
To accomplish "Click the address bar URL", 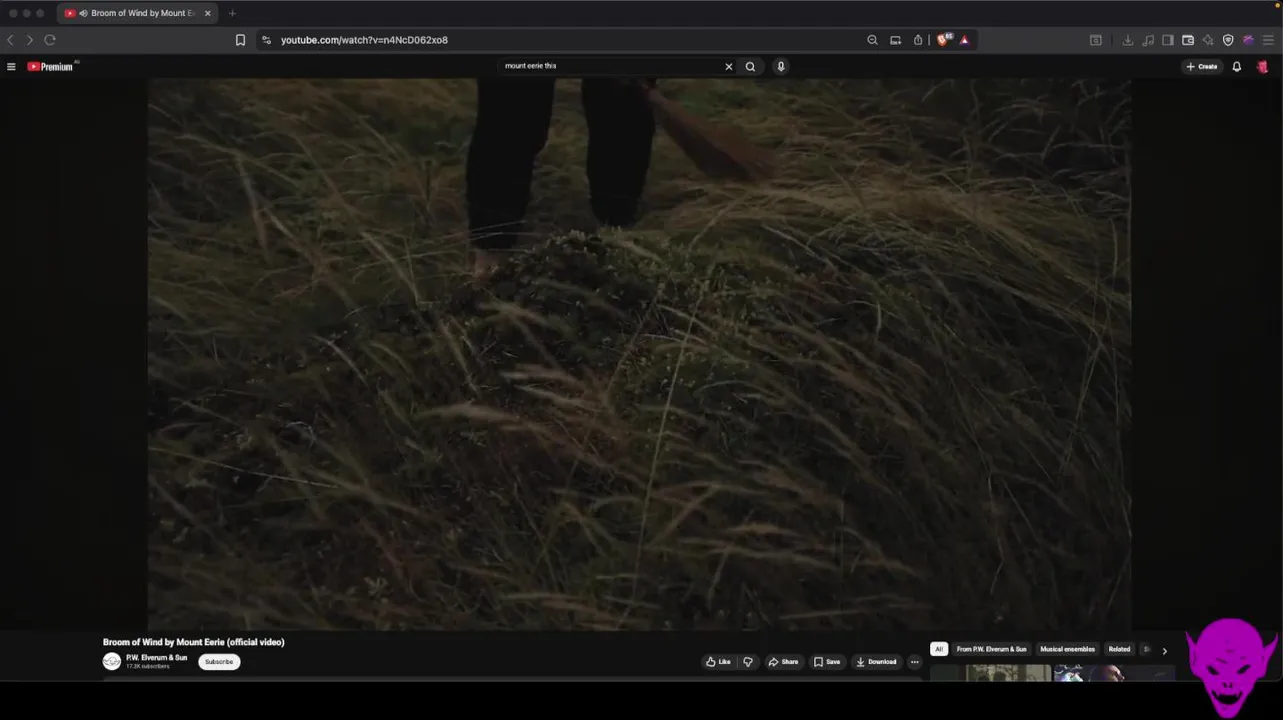I will click(364, 40).
